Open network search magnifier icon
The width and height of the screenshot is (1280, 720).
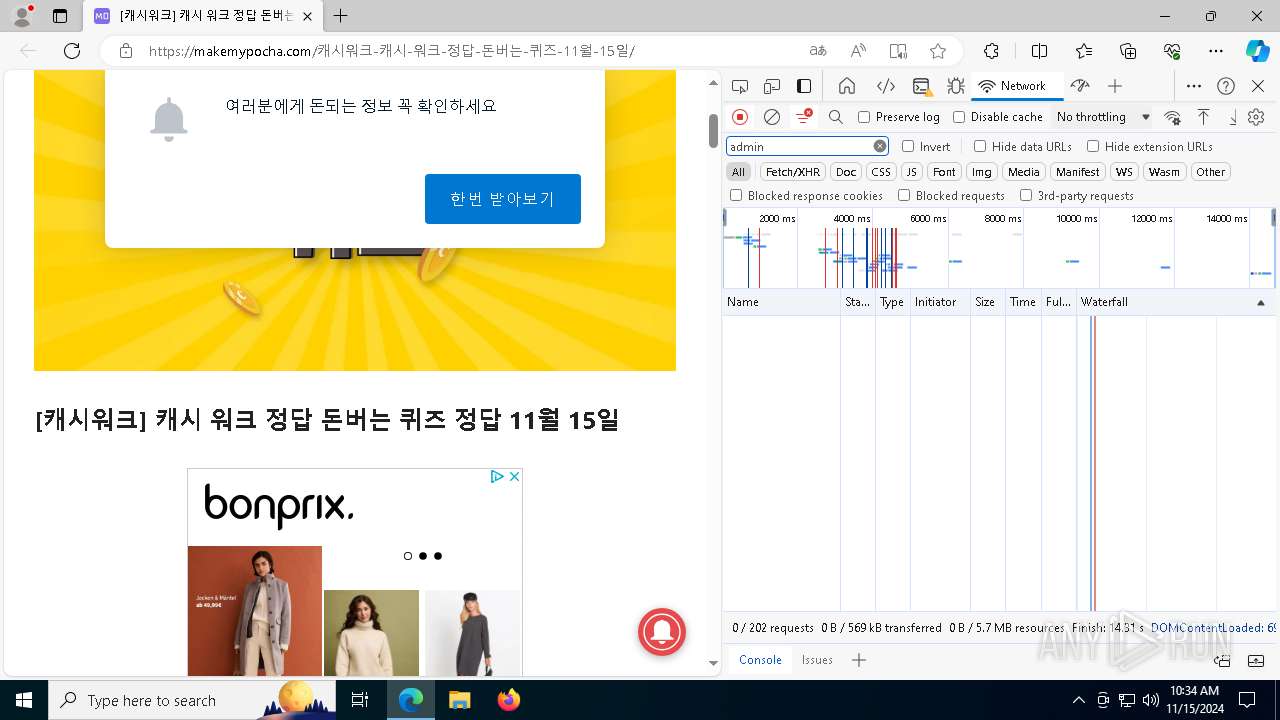pos(836,117)
